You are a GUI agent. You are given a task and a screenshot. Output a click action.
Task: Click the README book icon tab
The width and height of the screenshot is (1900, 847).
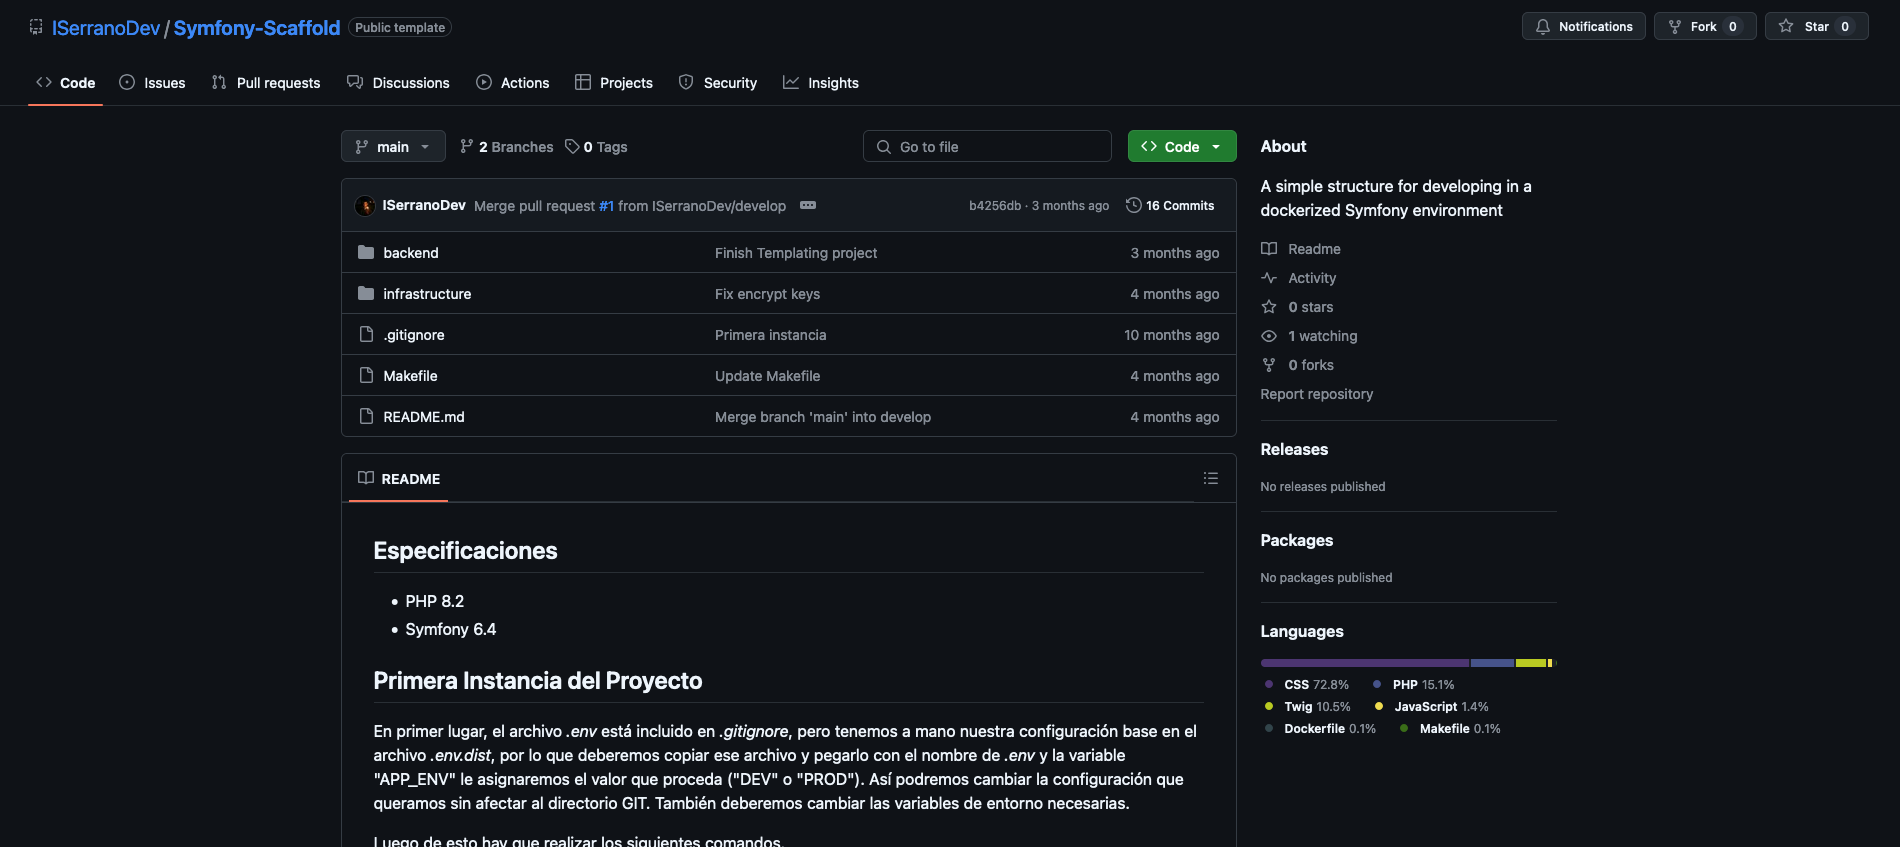coord(366,478)
